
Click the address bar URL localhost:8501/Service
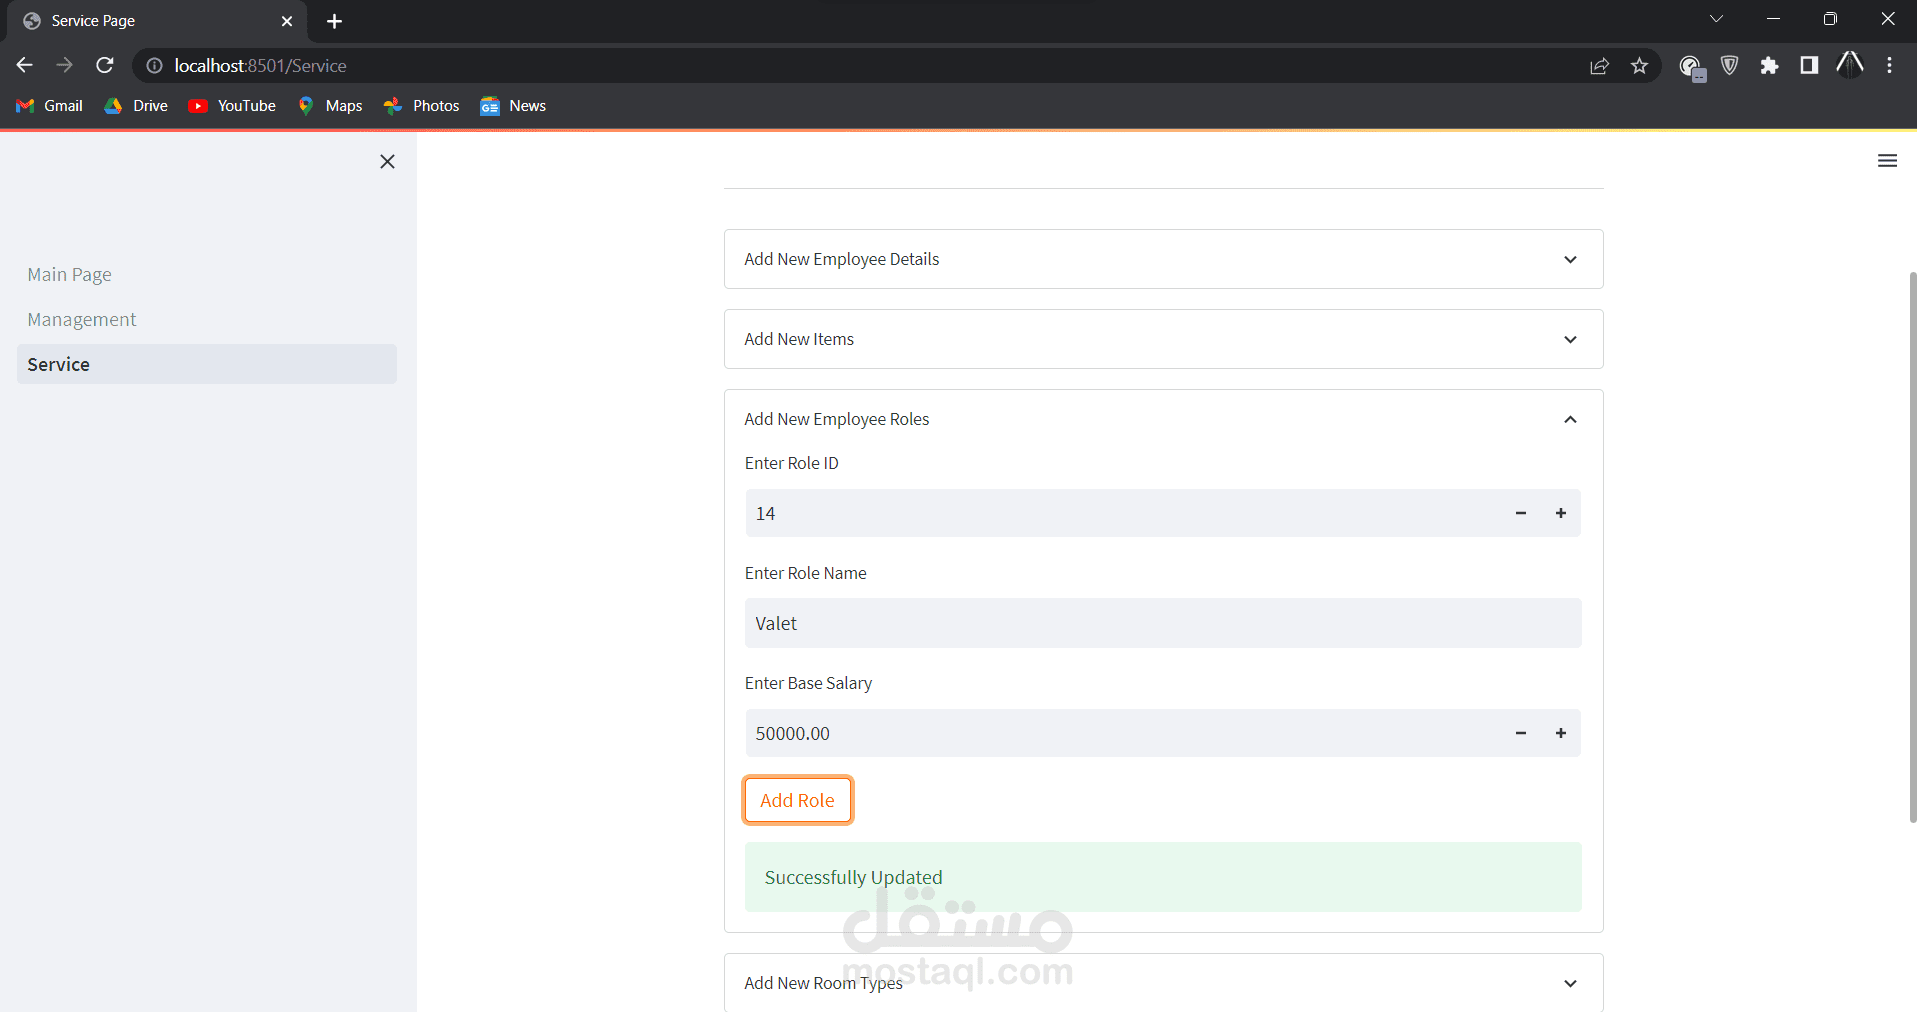[x=260, y=66]
